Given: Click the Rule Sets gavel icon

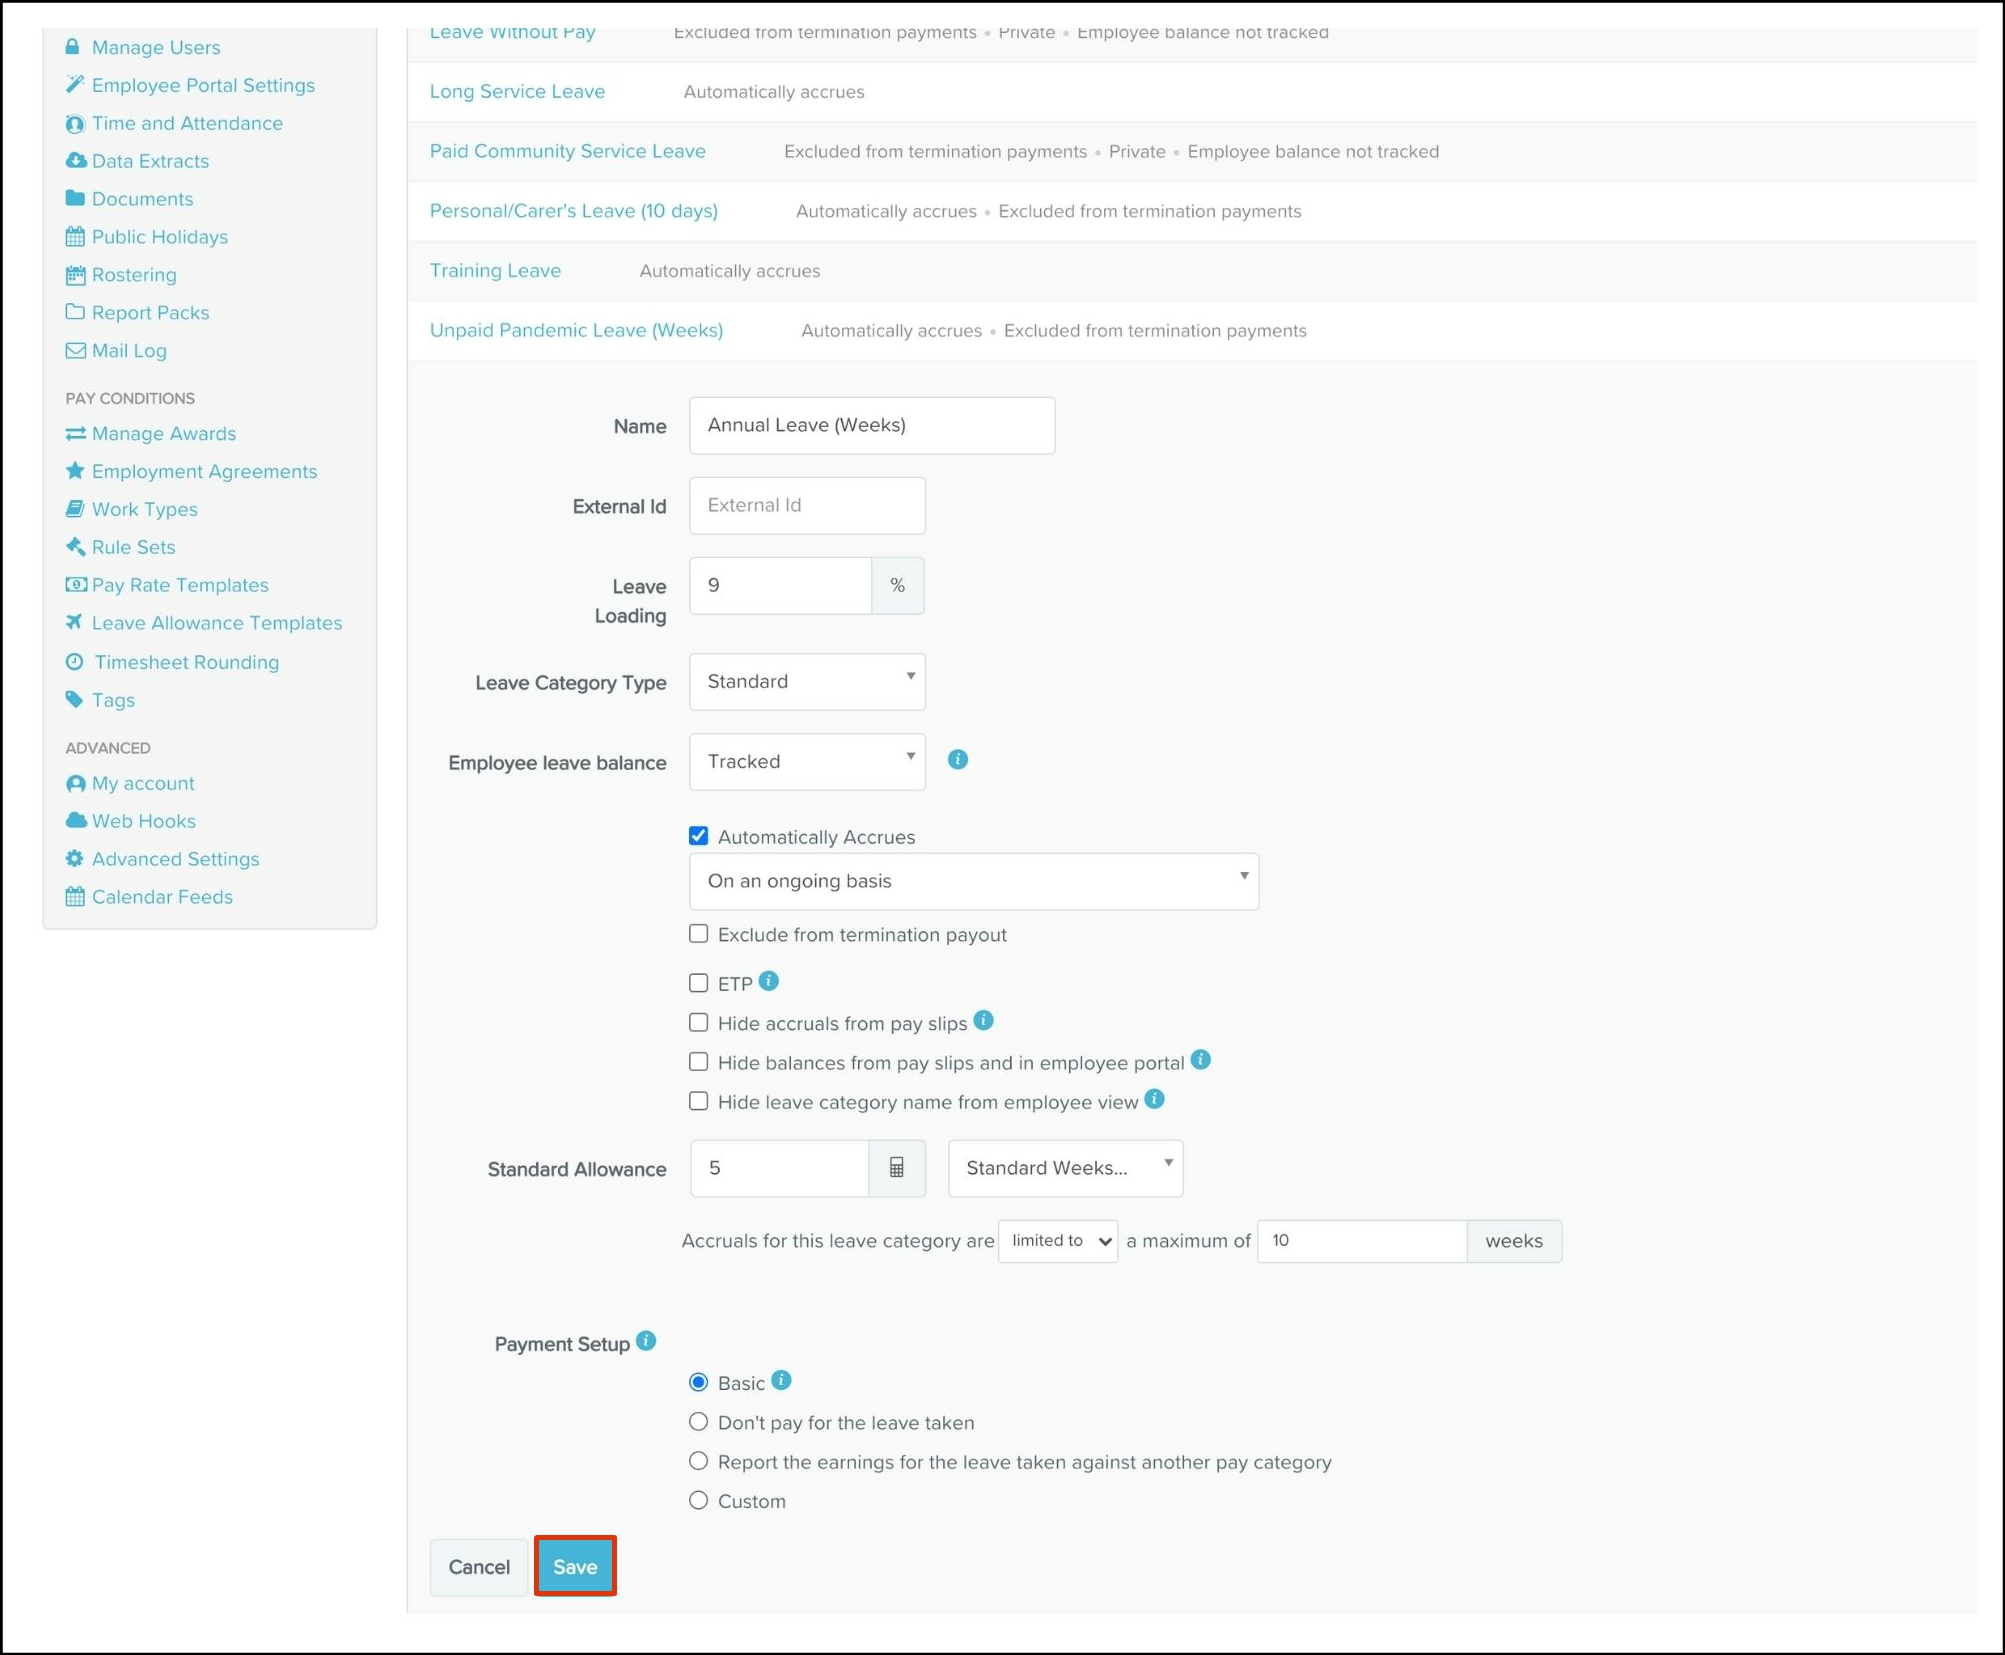Looking at the screenshot, I should click(75, 546).
